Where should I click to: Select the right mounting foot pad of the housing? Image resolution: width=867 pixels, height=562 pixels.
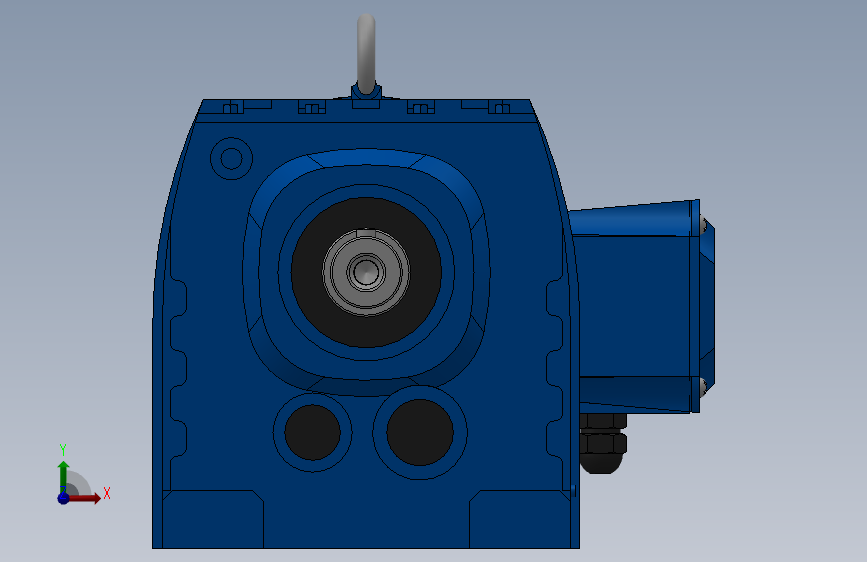(519, 519)
